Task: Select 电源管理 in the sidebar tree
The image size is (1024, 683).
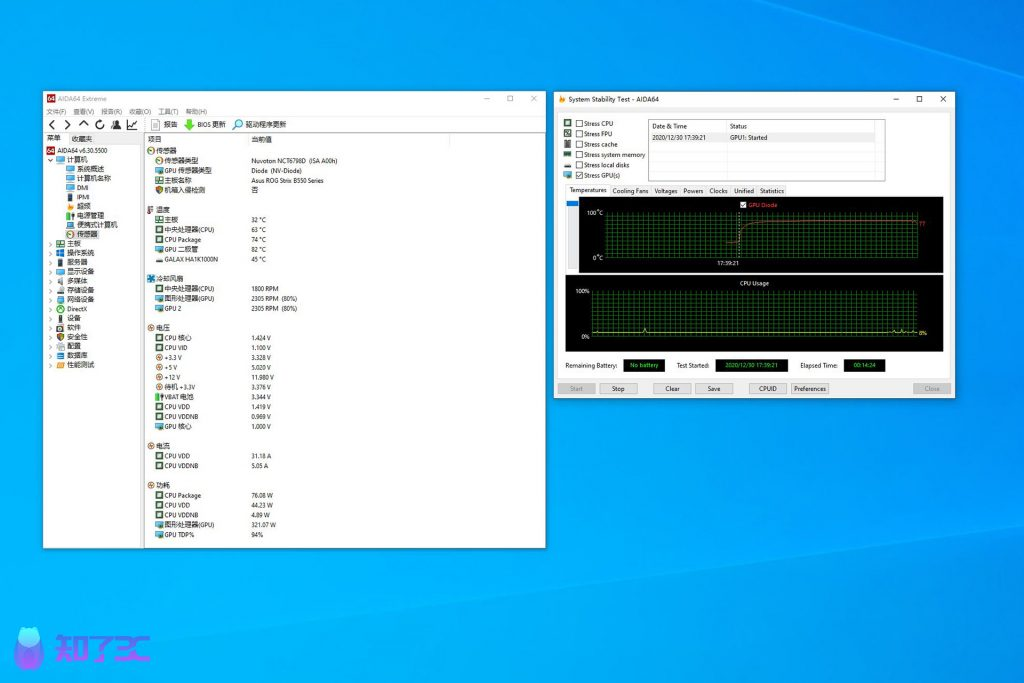Action: (85, 215)
